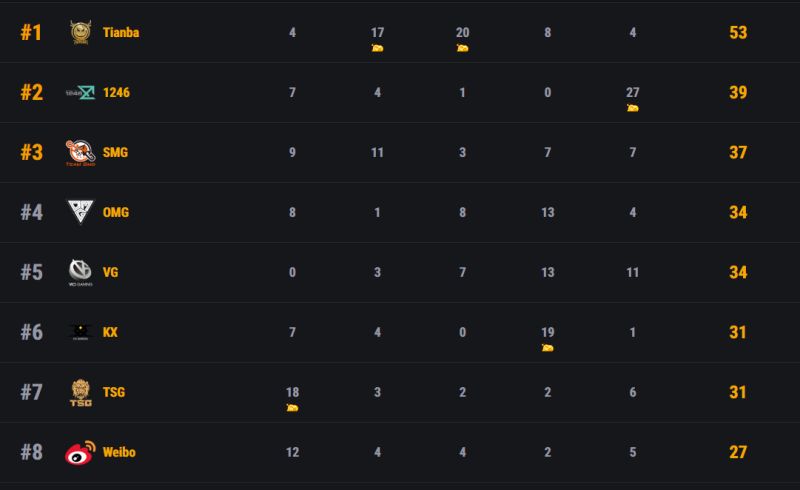Click the KX team logo
This screenshot has height=490, width=800.
click(80, 332)
